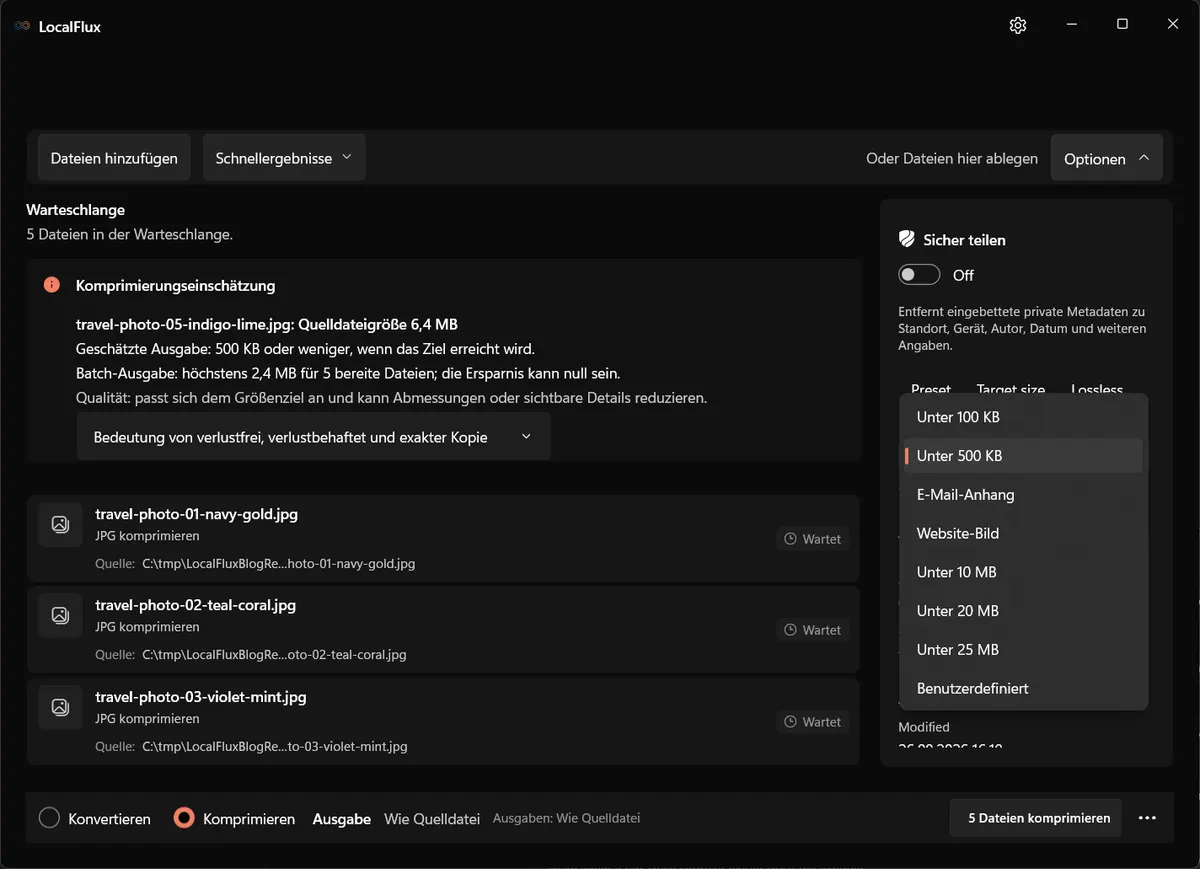Screen dimensions: 1200x869
Task: Click the Modified label in options panel
Action: 924,727
